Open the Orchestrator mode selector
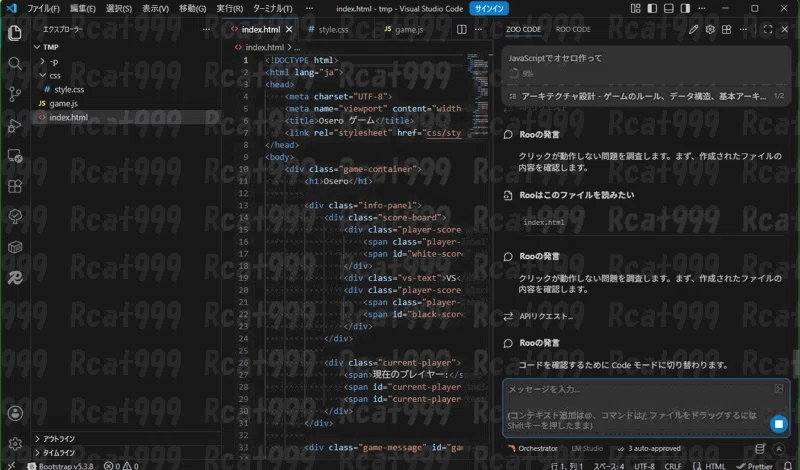800x470 pixels. pos(533,449)
